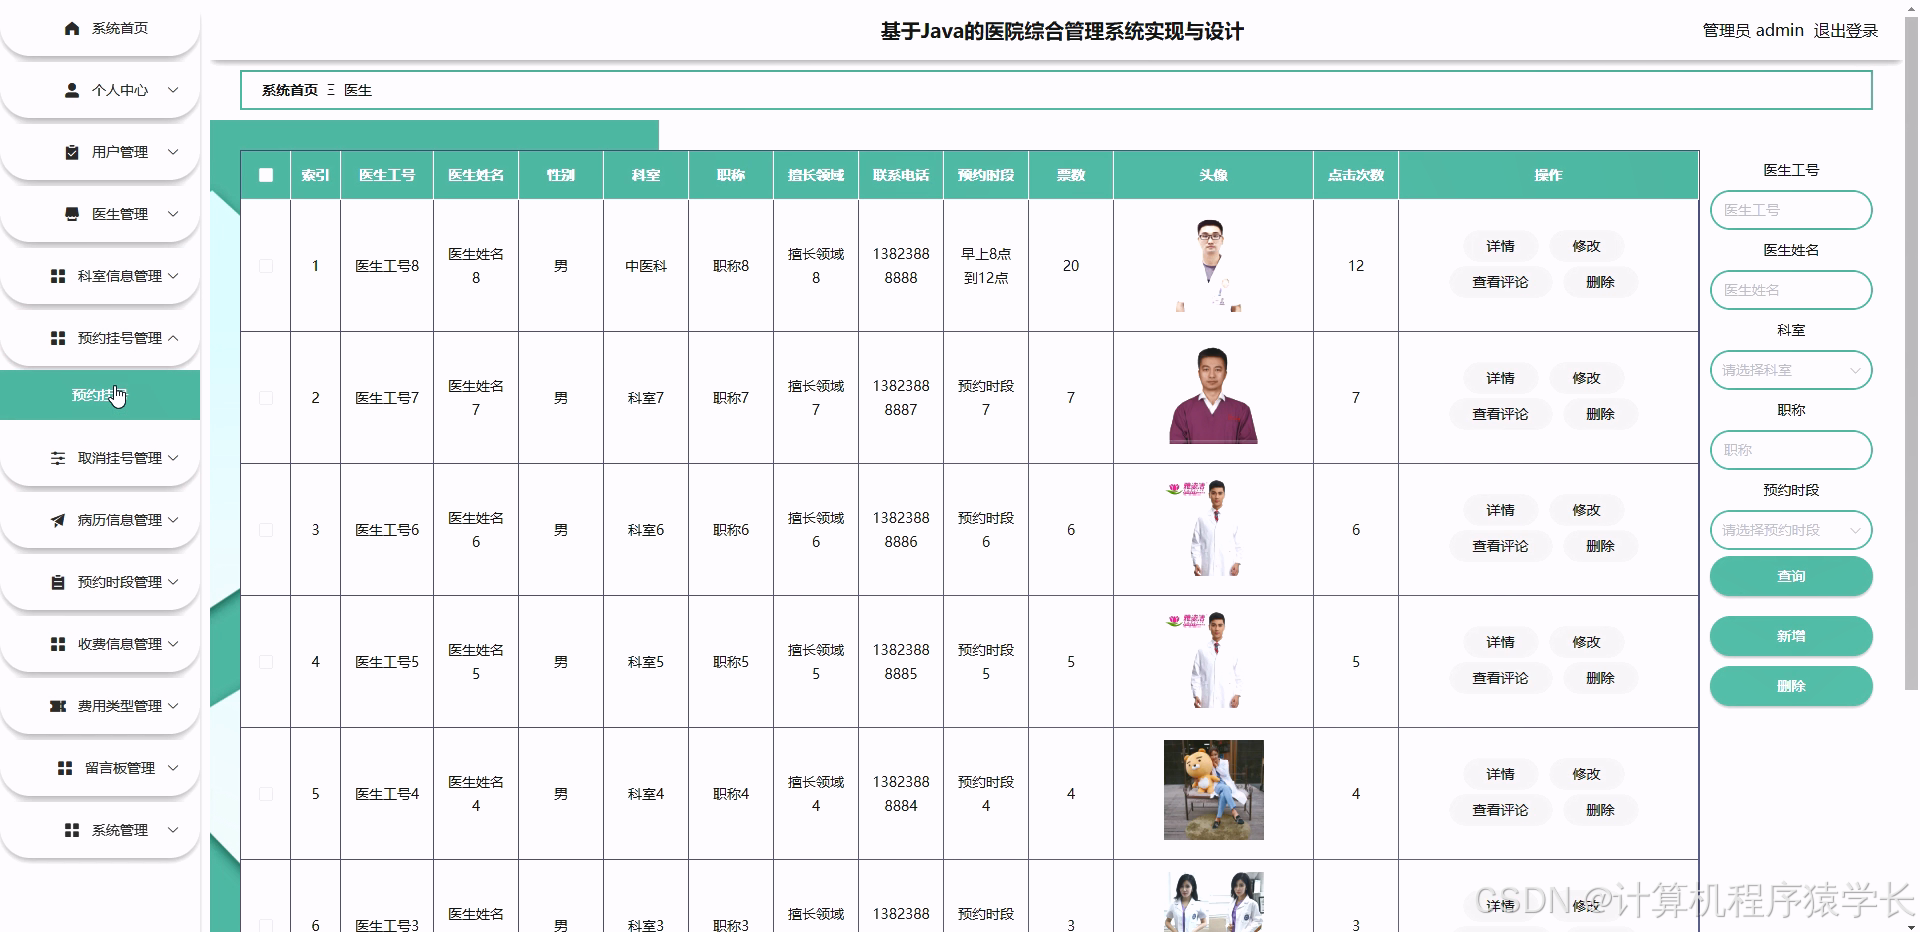Expand the 取消挂号管理 menu chevron
Image resolution: width=1920 pixels, height=932 pixels.
[x=173, y=458]
